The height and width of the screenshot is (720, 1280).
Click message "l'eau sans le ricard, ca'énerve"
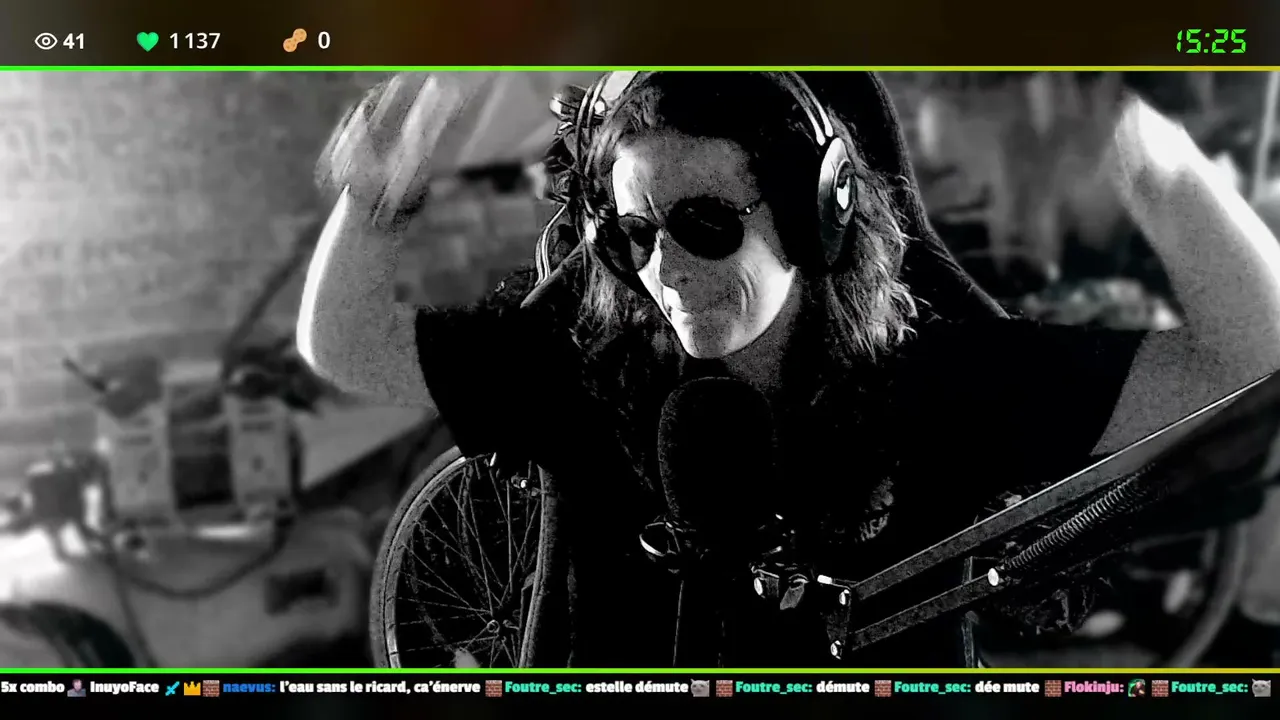[380, 688]
